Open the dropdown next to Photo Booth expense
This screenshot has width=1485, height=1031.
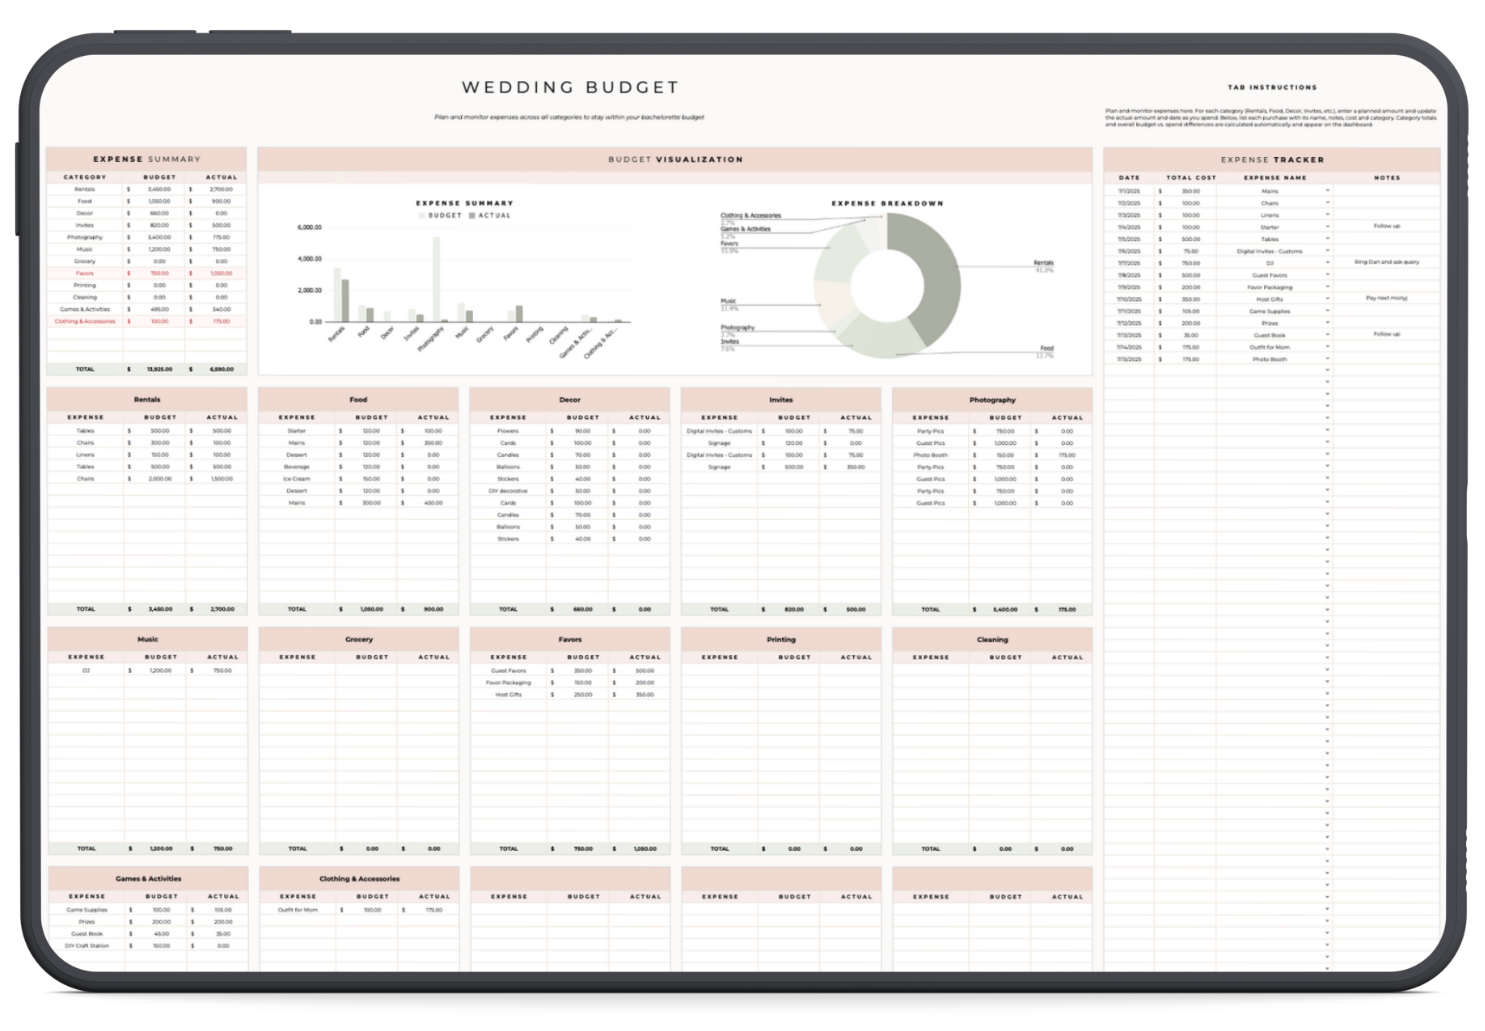[x=1328, y=359]
